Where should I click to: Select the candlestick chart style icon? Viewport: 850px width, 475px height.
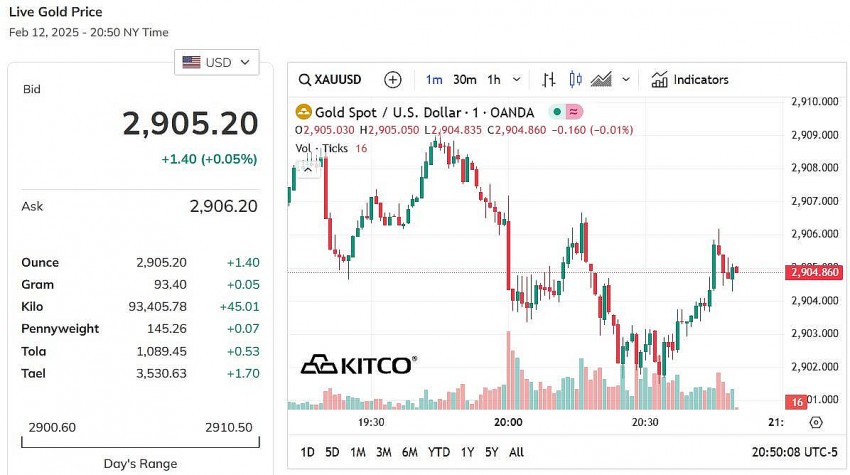click(574, 80)
